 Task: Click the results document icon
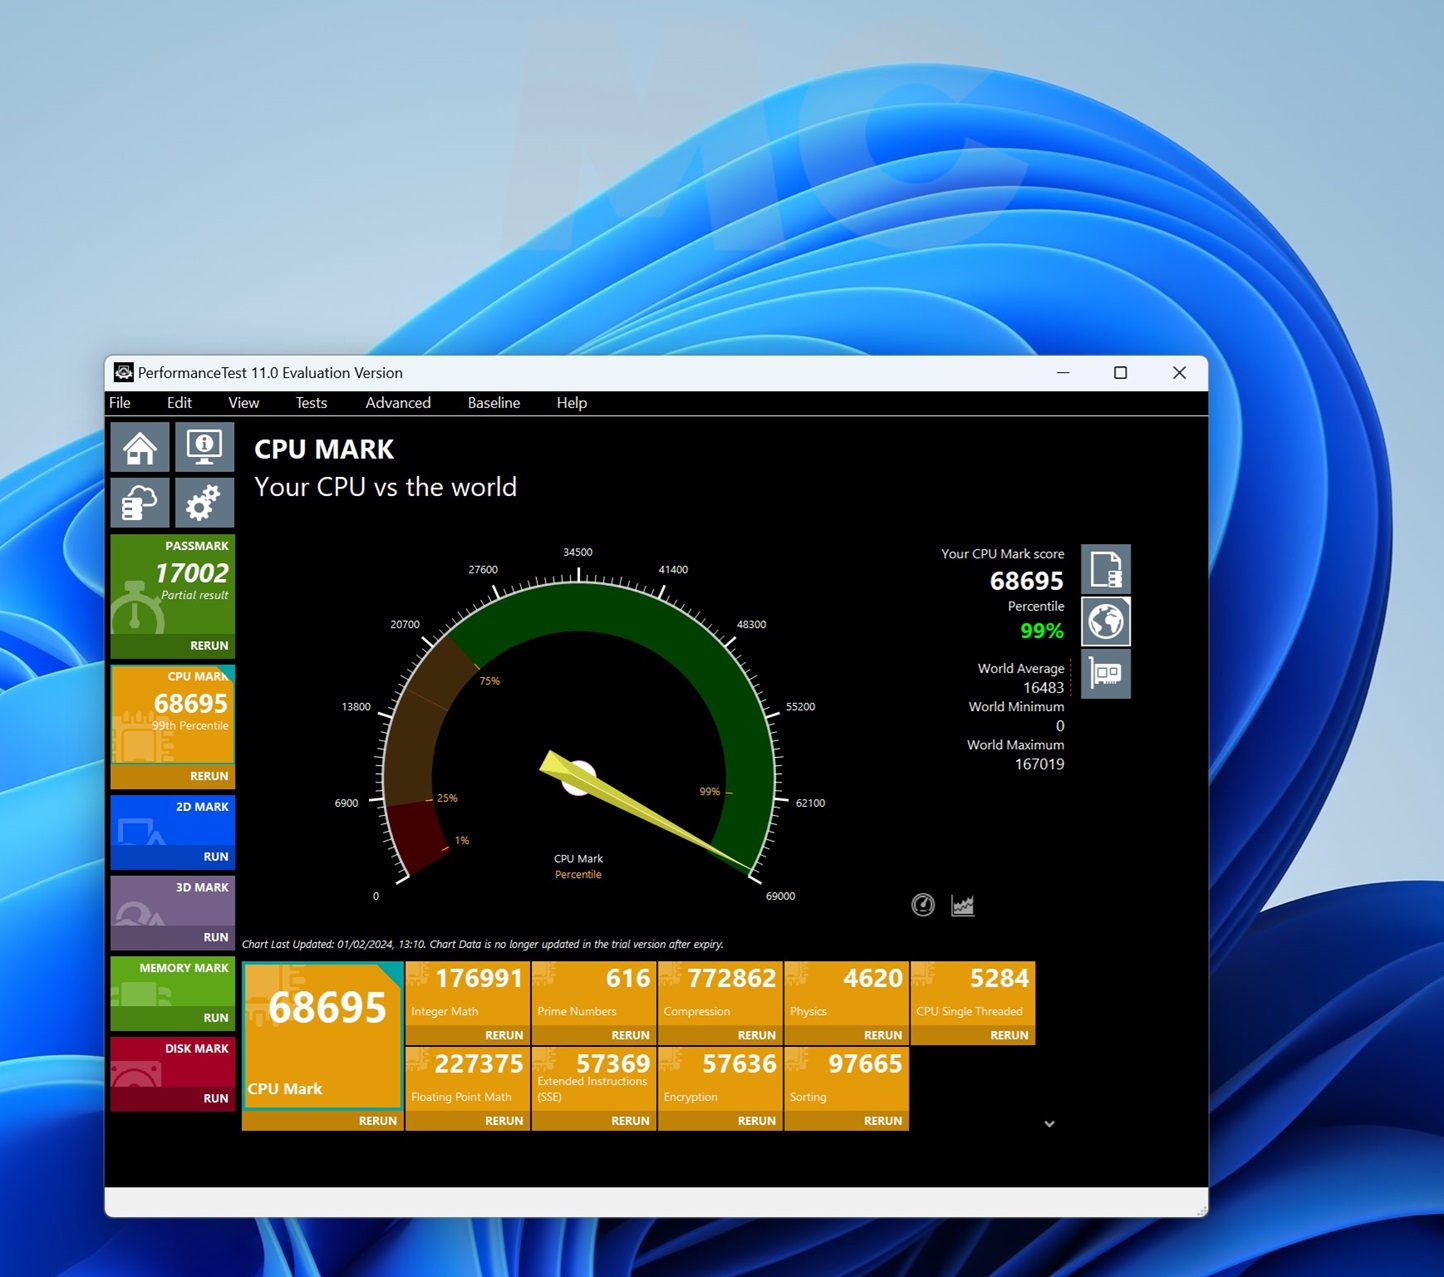tap(1105, 570)
